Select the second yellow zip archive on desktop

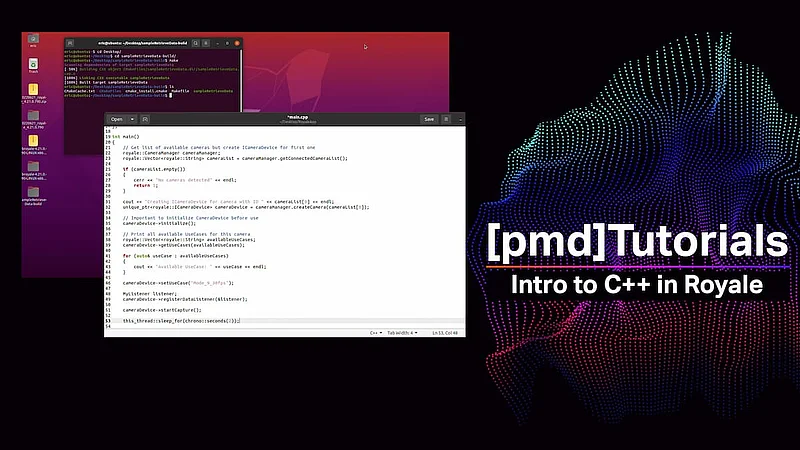pos(33,141)
